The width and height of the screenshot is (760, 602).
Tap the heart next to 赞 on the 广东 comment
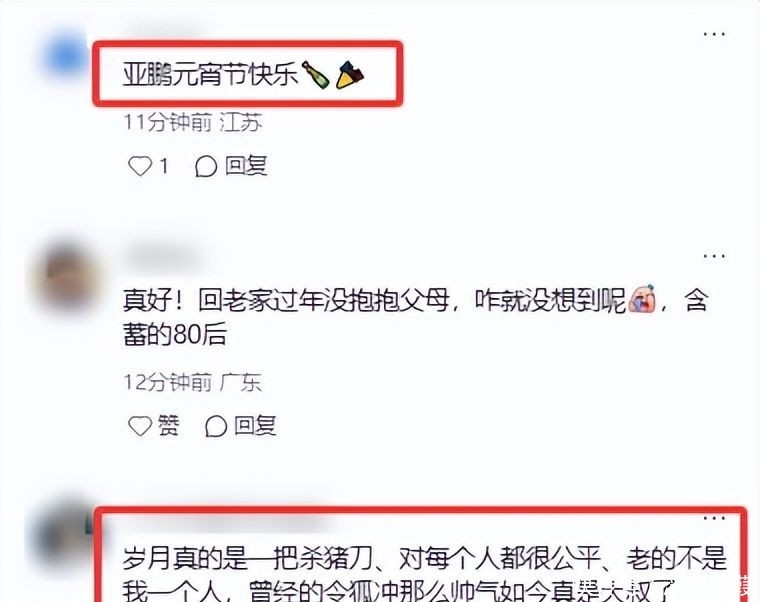[x=140, y=426]
